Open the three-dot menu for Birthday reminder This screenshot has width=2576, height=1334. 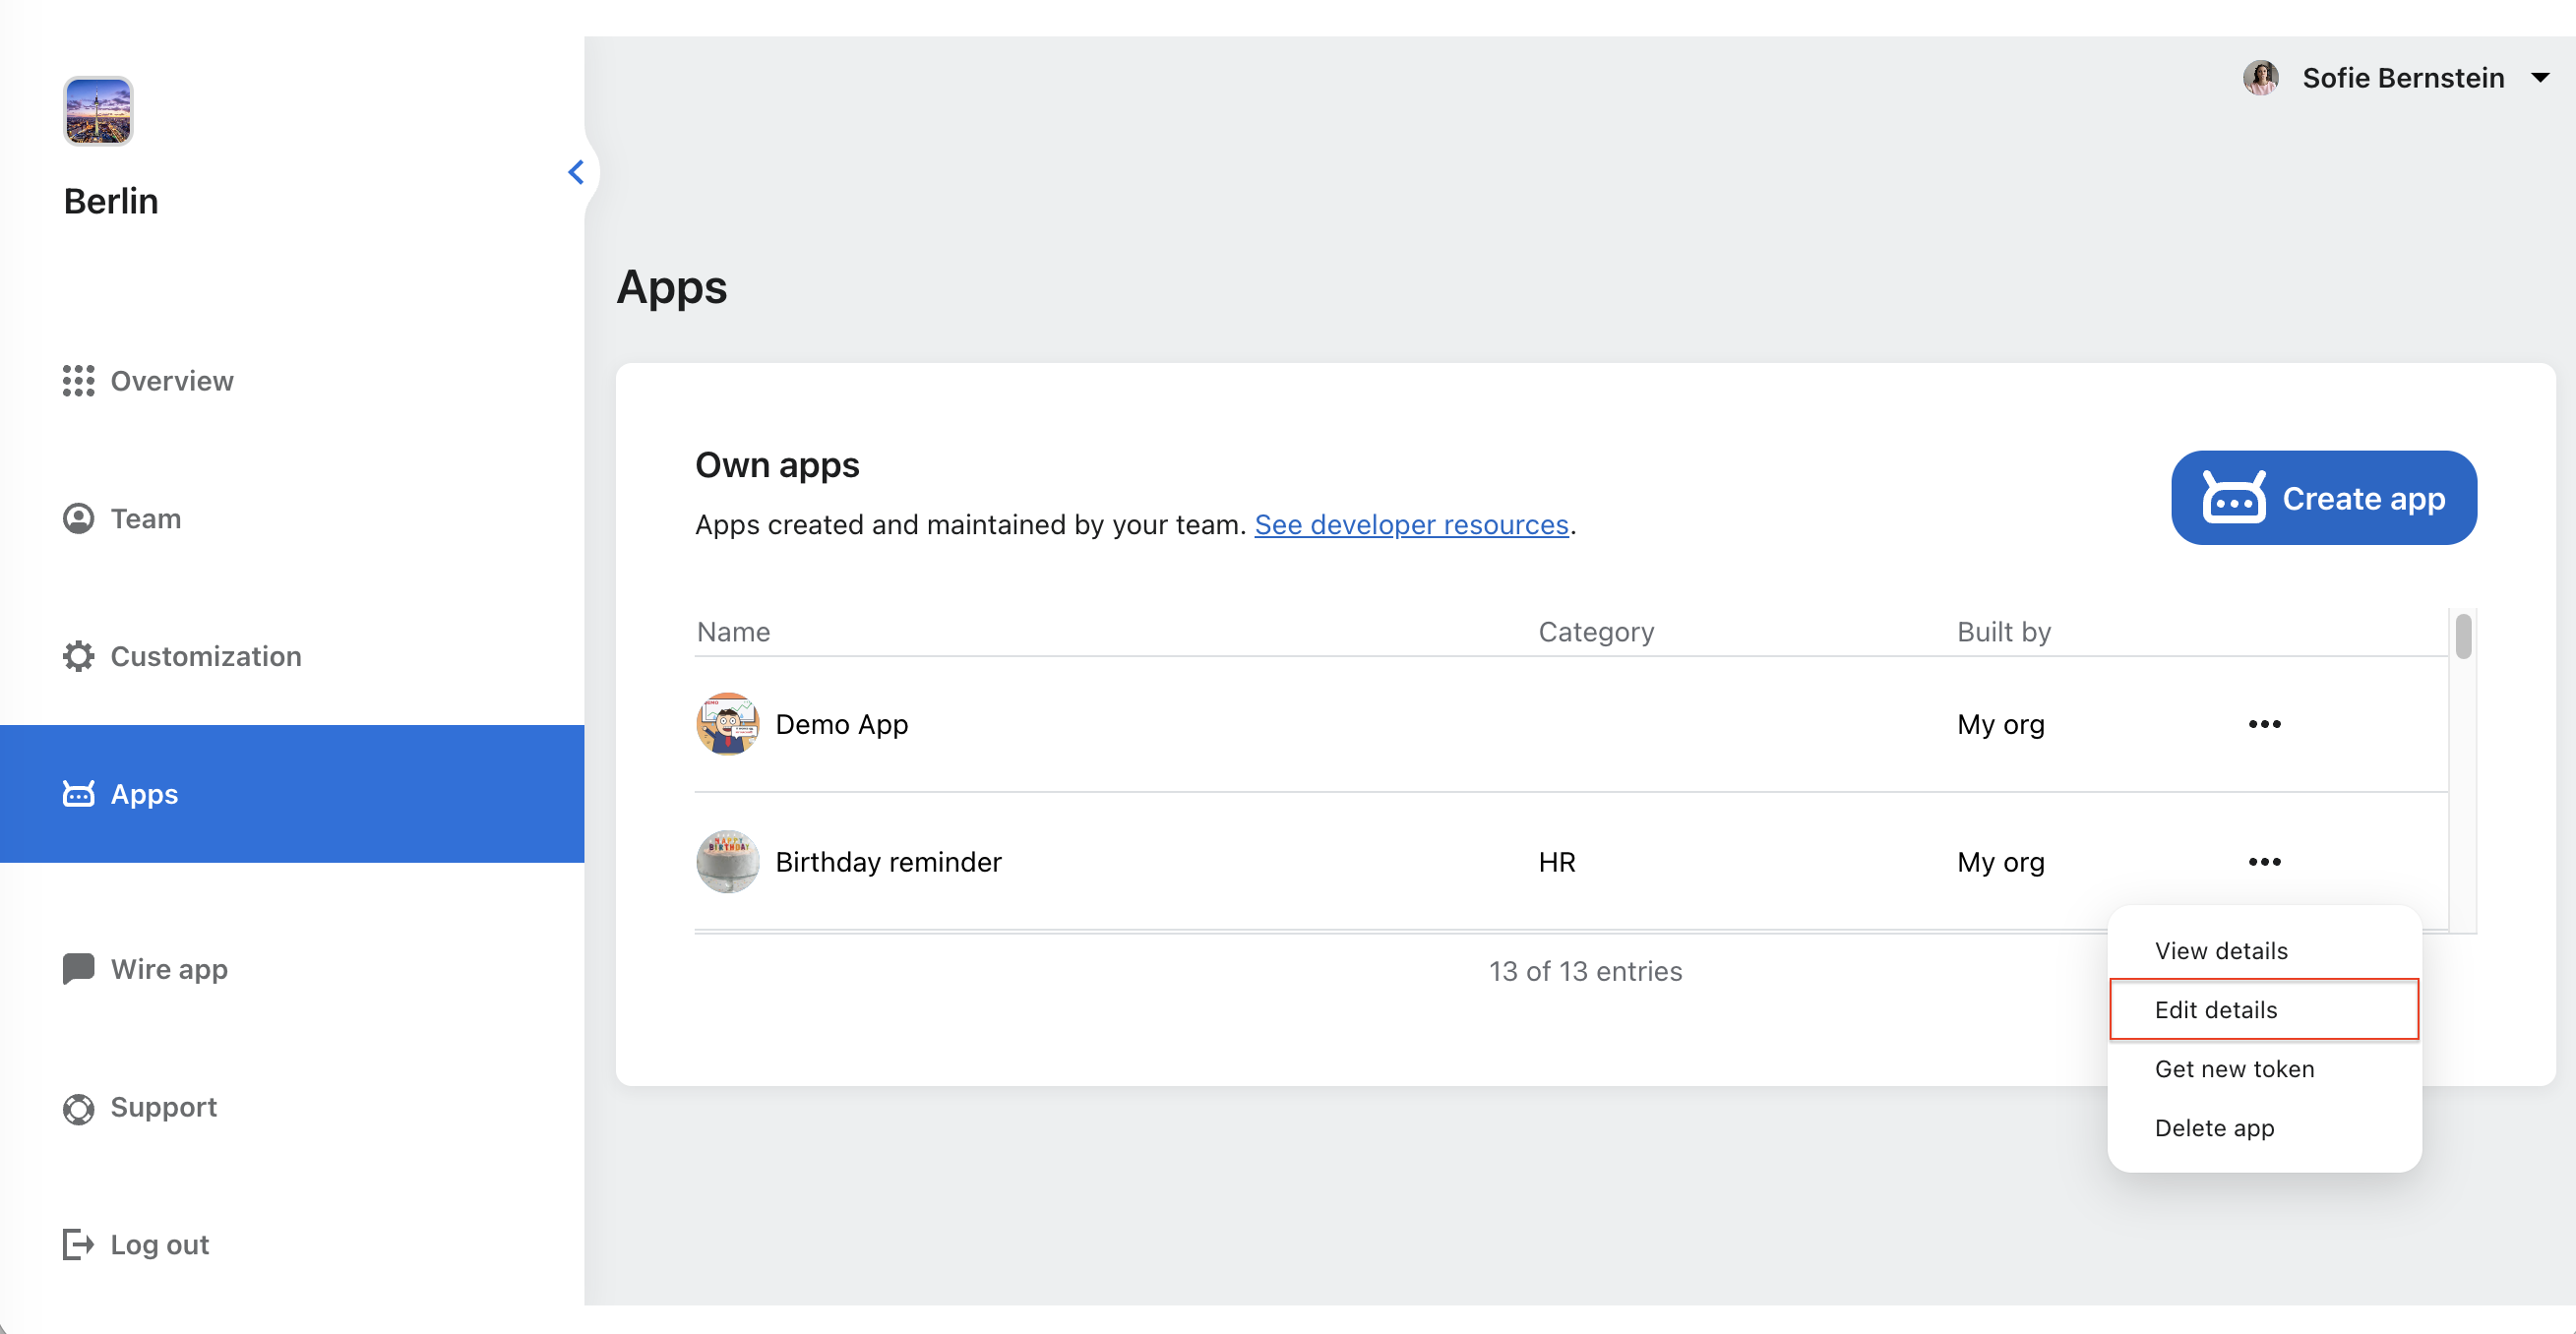click(x=2264, y=862)
